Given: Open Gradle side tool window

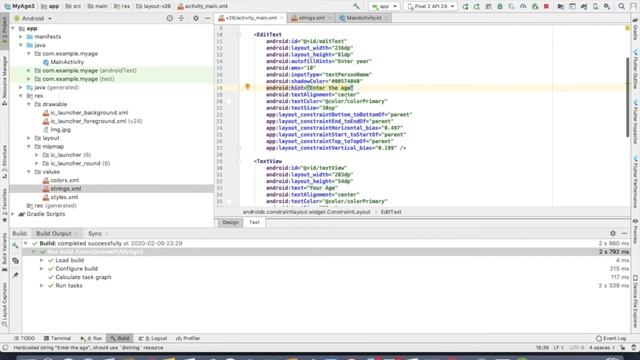Looking at the screenshot, I should (636, 30).
